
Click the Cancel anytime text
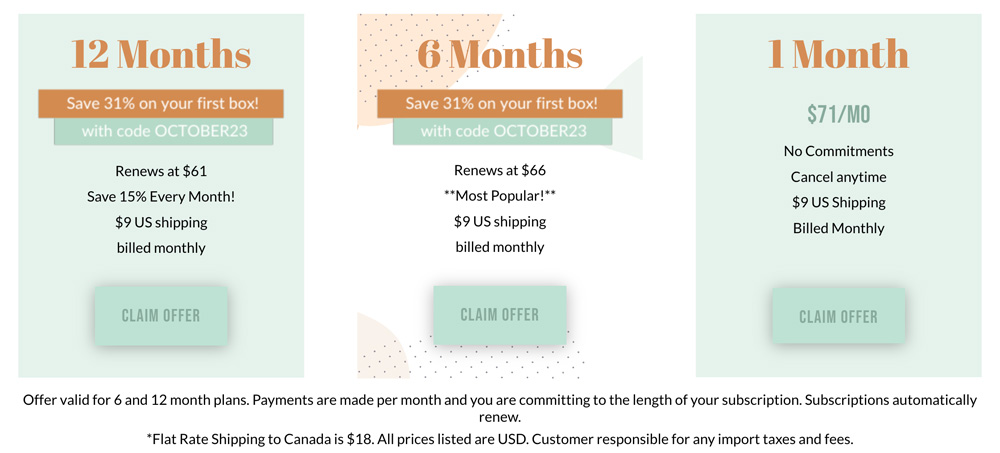tap(839, 177)
